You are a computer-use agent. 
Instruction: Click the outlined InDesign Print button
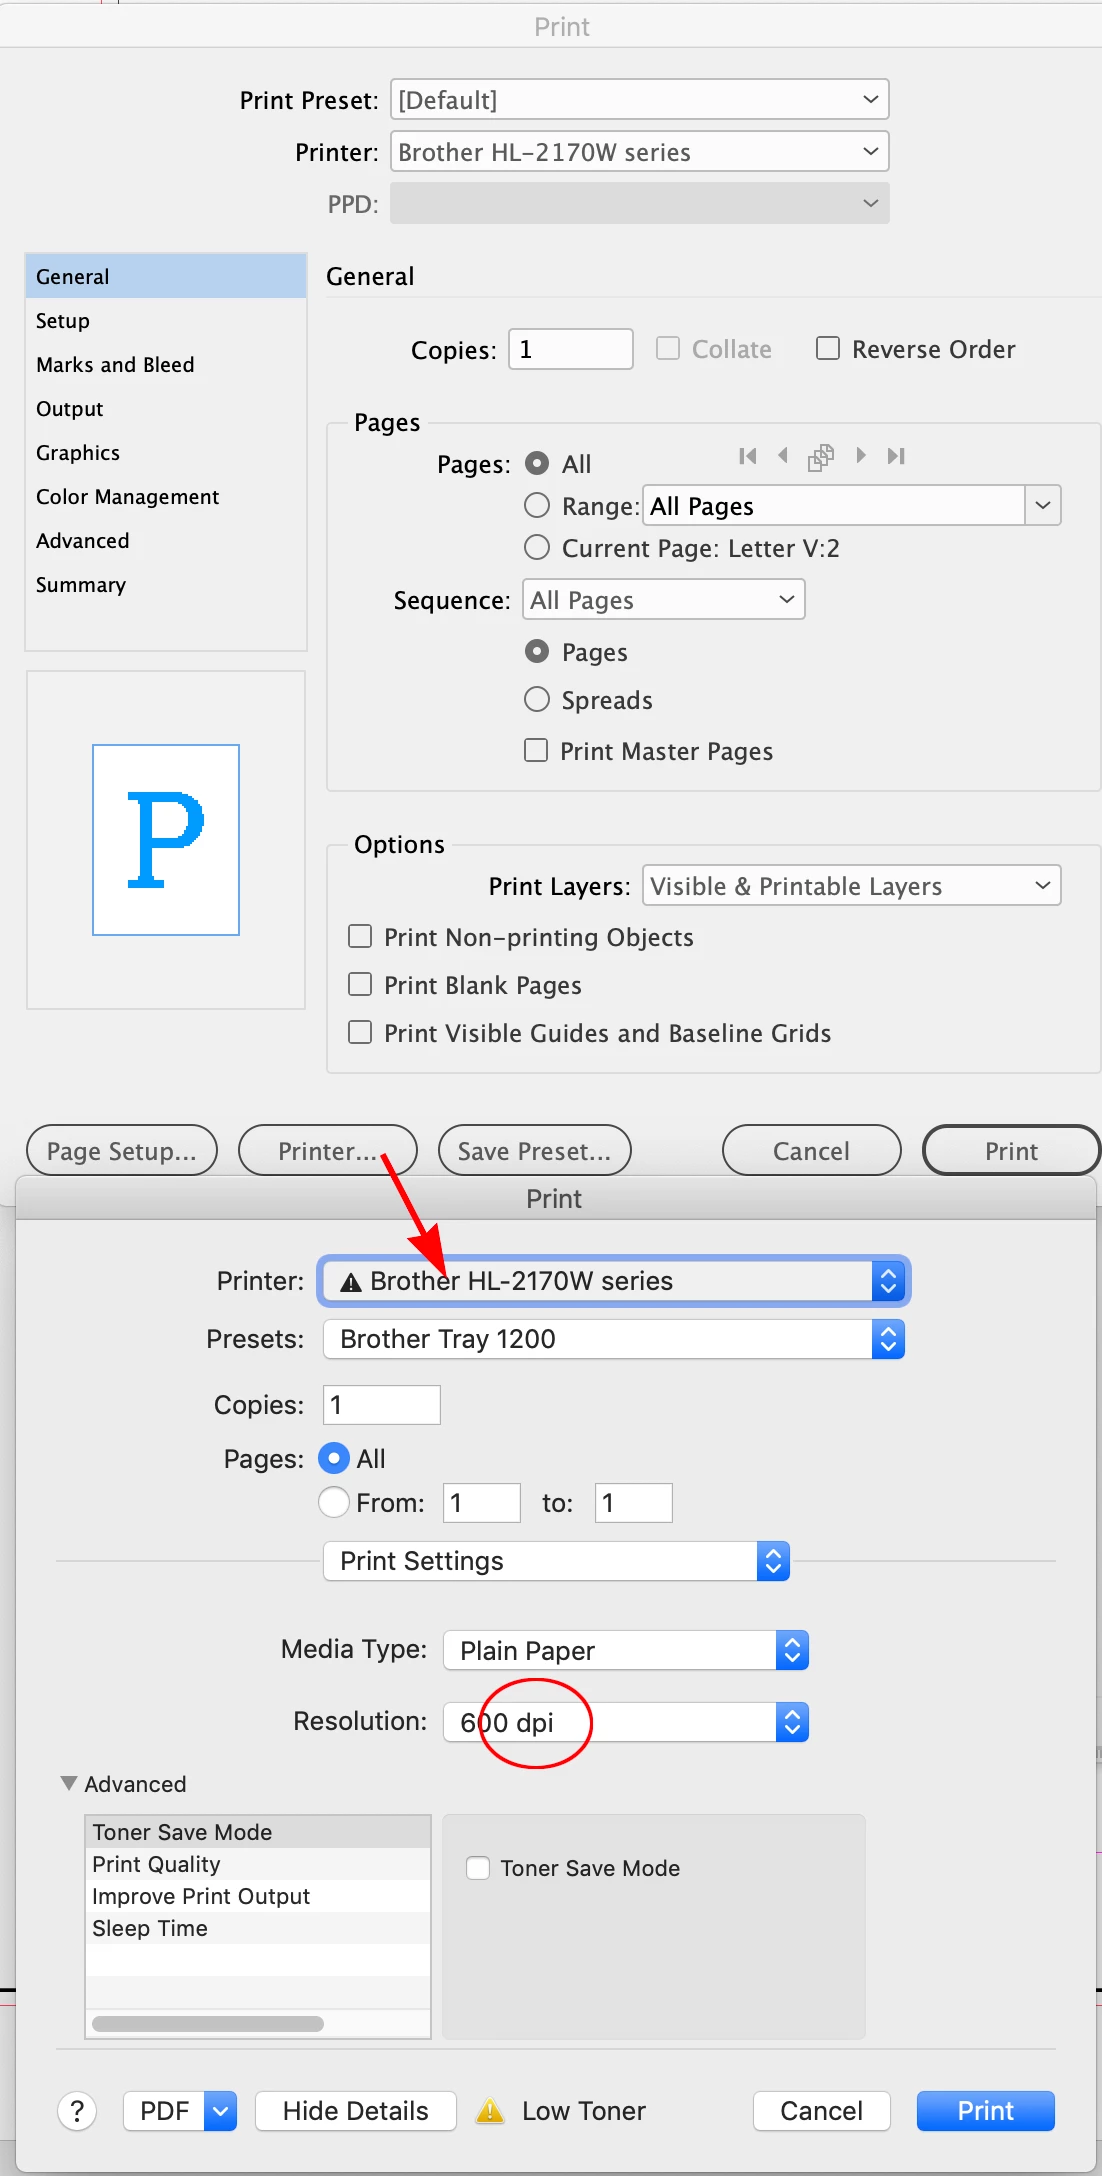pos(1012,1150)
